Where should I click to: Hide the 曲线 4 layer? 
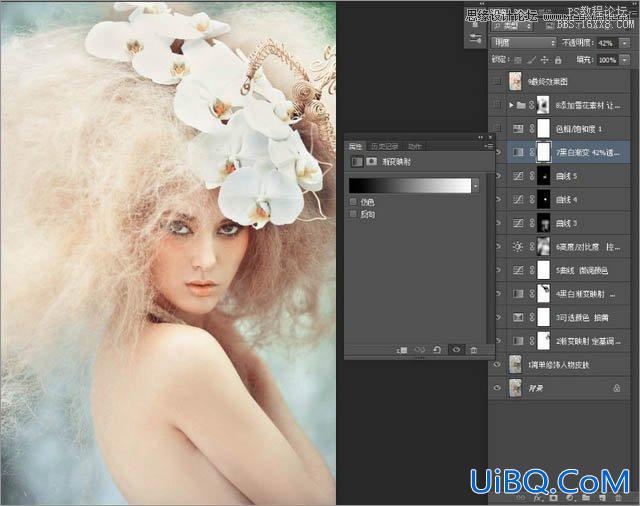pos(497,200)
